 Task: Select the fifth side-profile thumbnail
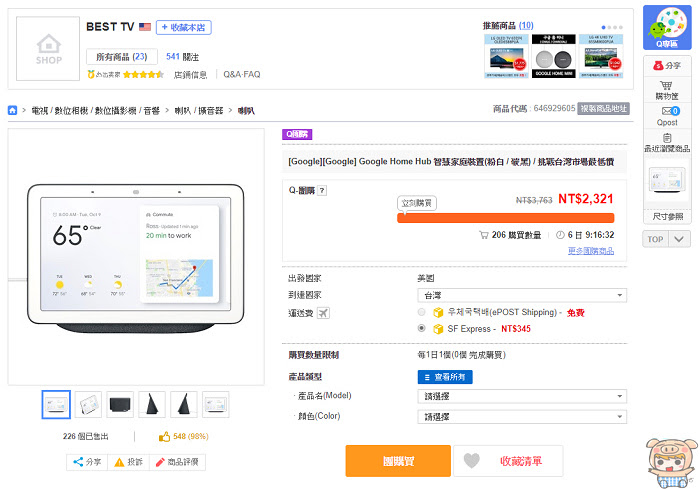tap(184, 405)
